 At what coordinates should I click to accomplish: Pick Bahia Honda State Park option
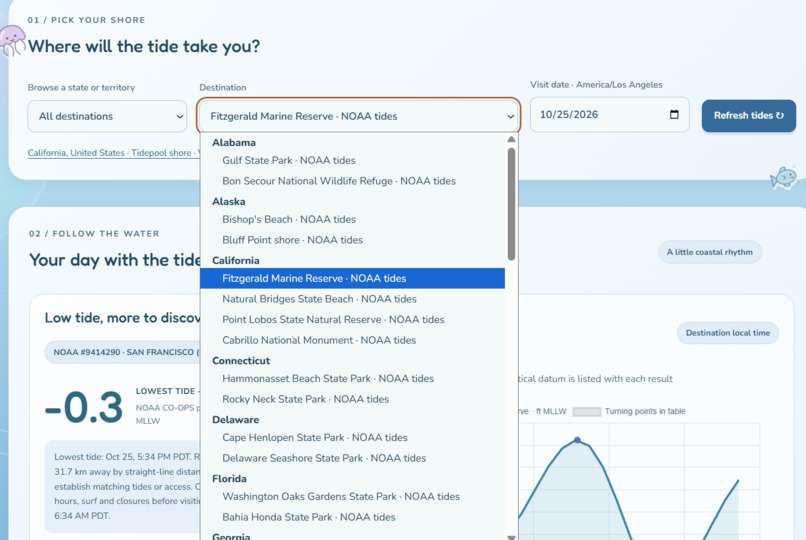coord(352,517)
